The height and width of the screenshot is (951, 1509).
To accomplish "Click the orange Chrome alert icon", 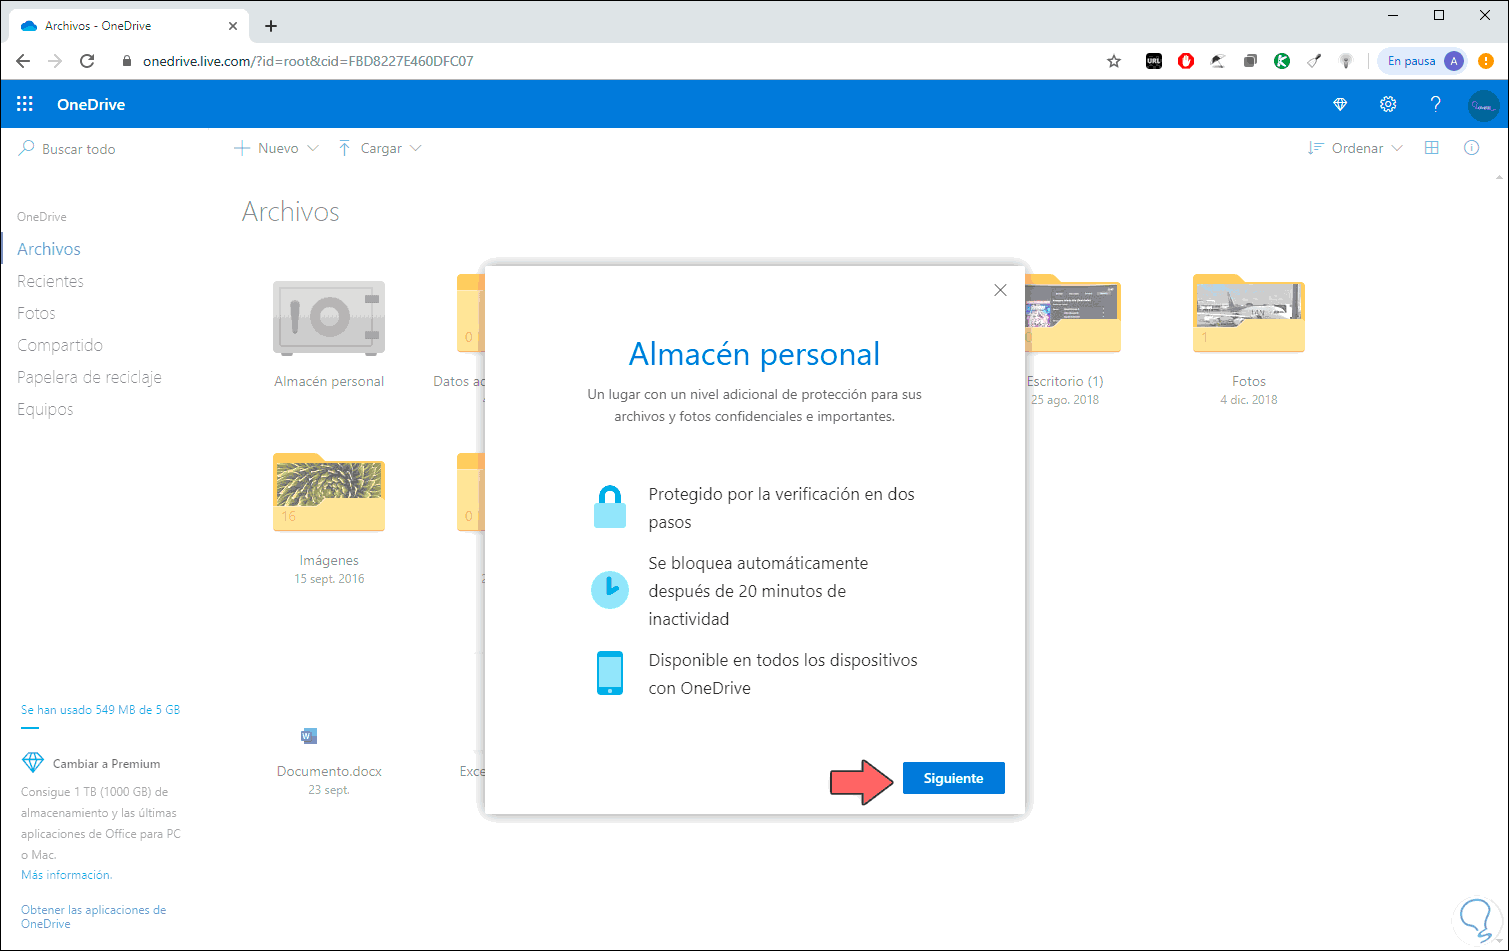I will [x=1486, y=61].
